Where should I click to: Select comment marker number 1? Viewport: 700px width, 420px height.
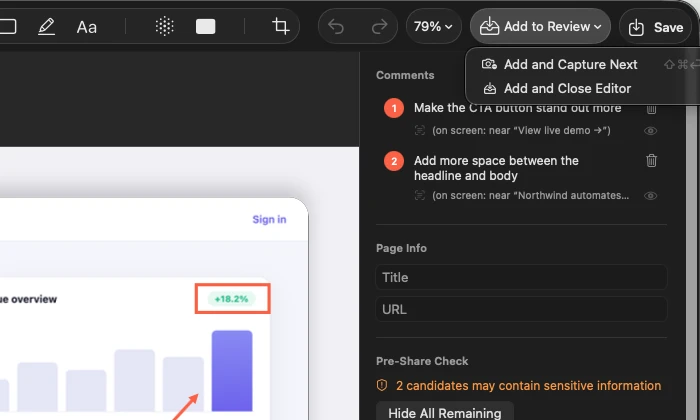(394, 108)
